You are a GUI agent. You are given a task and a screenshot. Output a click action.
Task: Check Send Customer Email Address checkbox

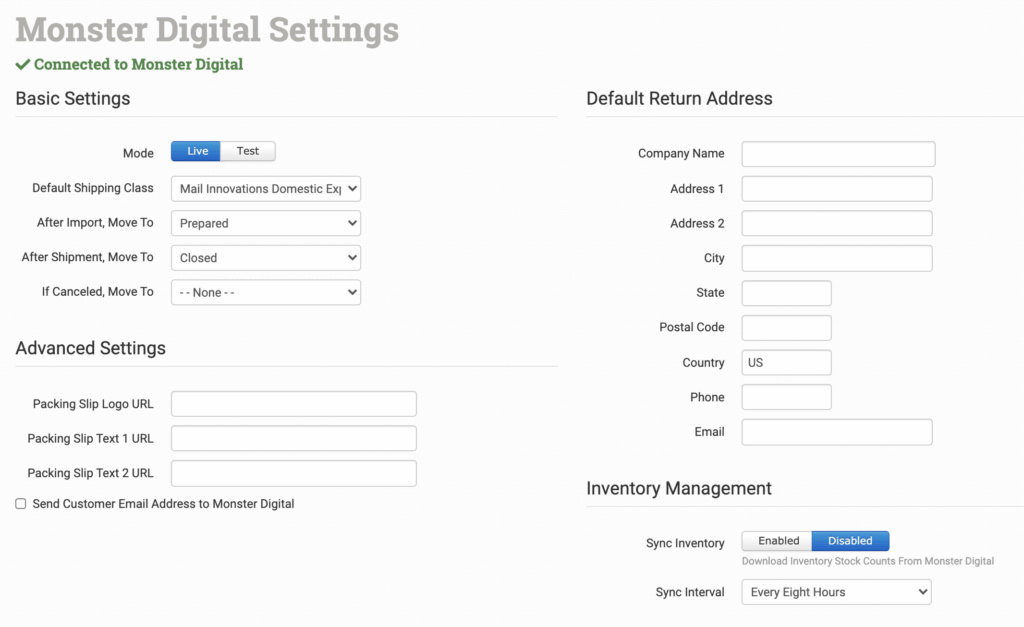click(21, 504)
